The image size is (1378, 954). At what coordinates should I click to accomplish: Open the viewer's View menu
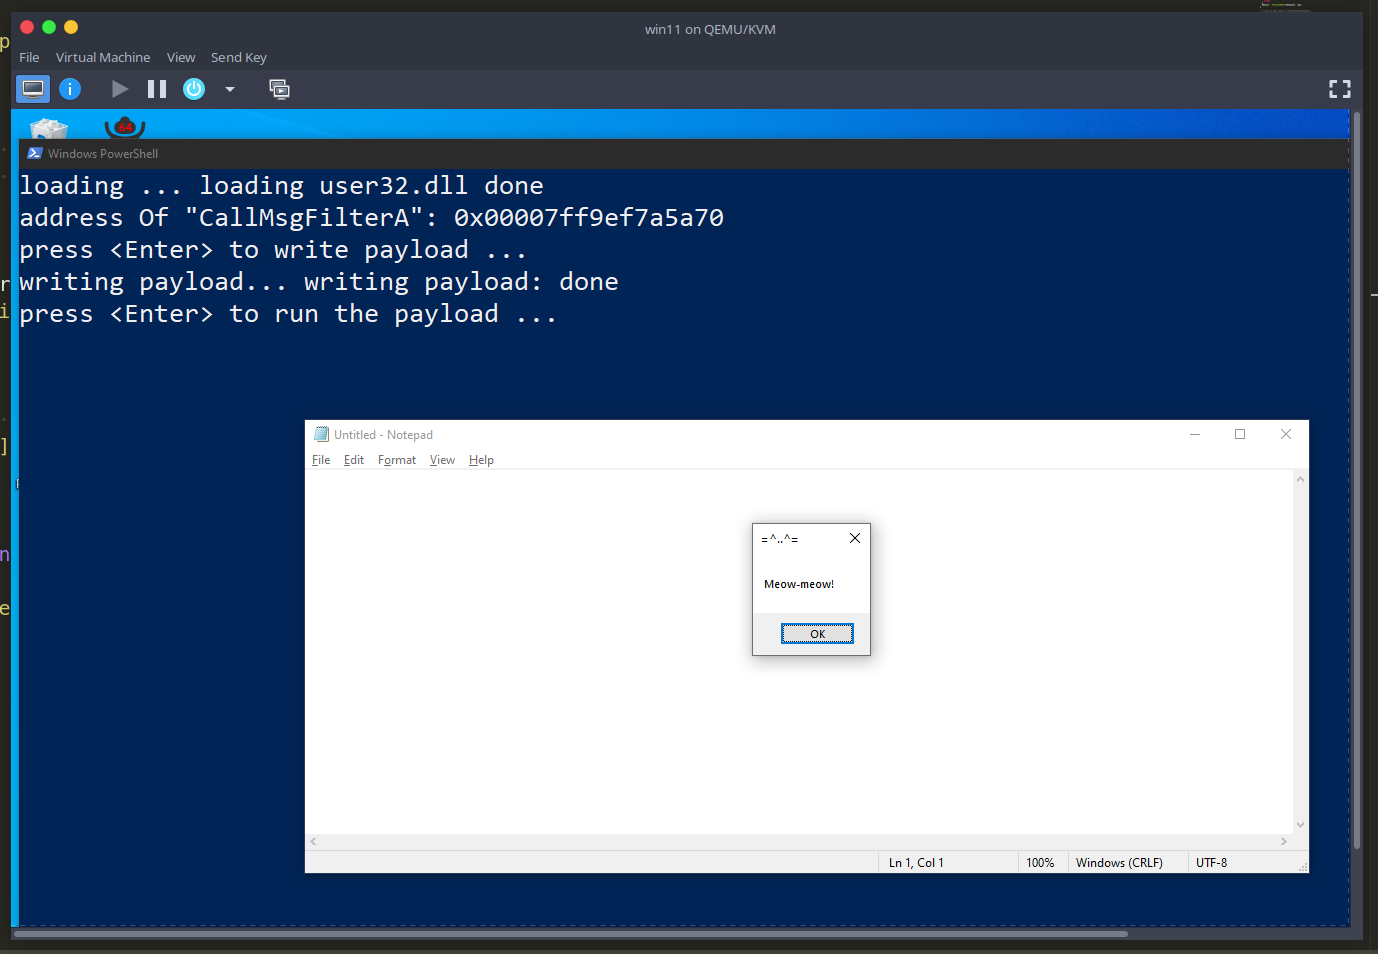pyautogui.click(x=181, y=57)
